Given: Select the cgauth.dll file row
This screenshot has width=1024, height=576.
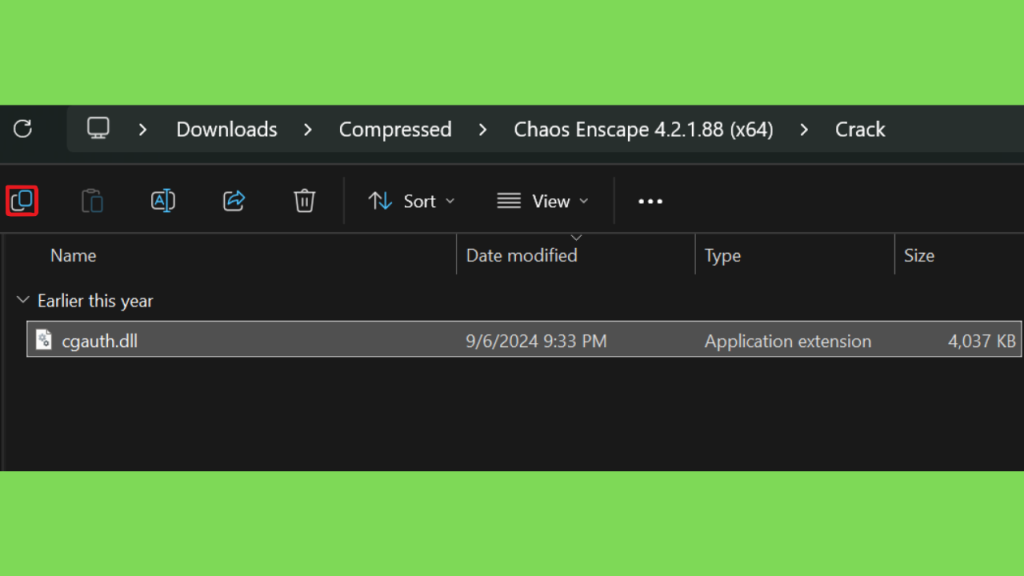Looking at the screenshot, I should coord(524,339).
